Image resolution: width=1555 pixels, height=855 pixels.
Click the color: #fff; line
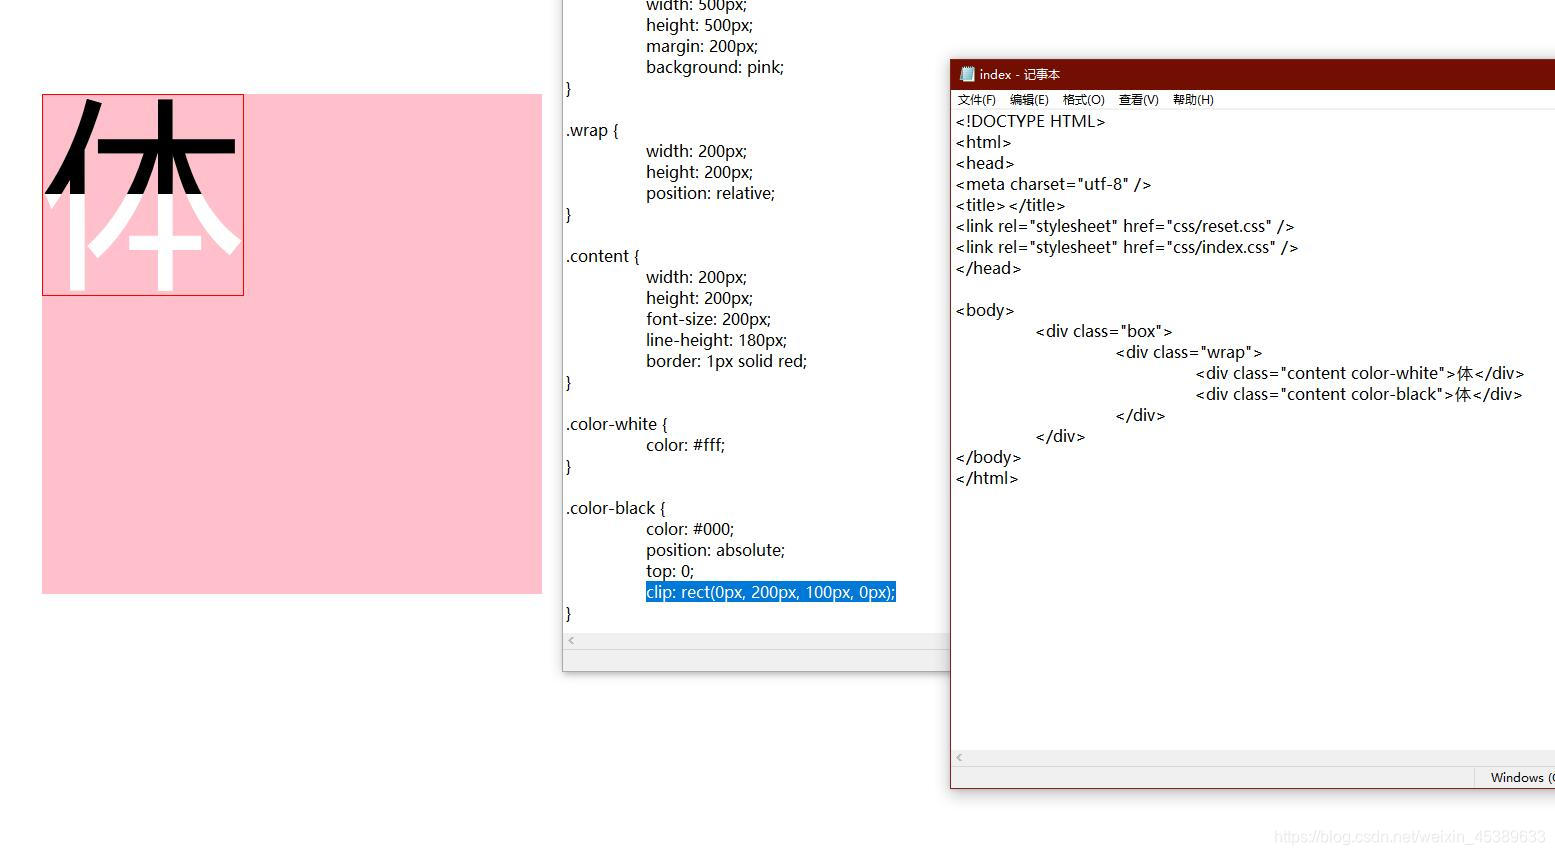[x=685, y=445]
